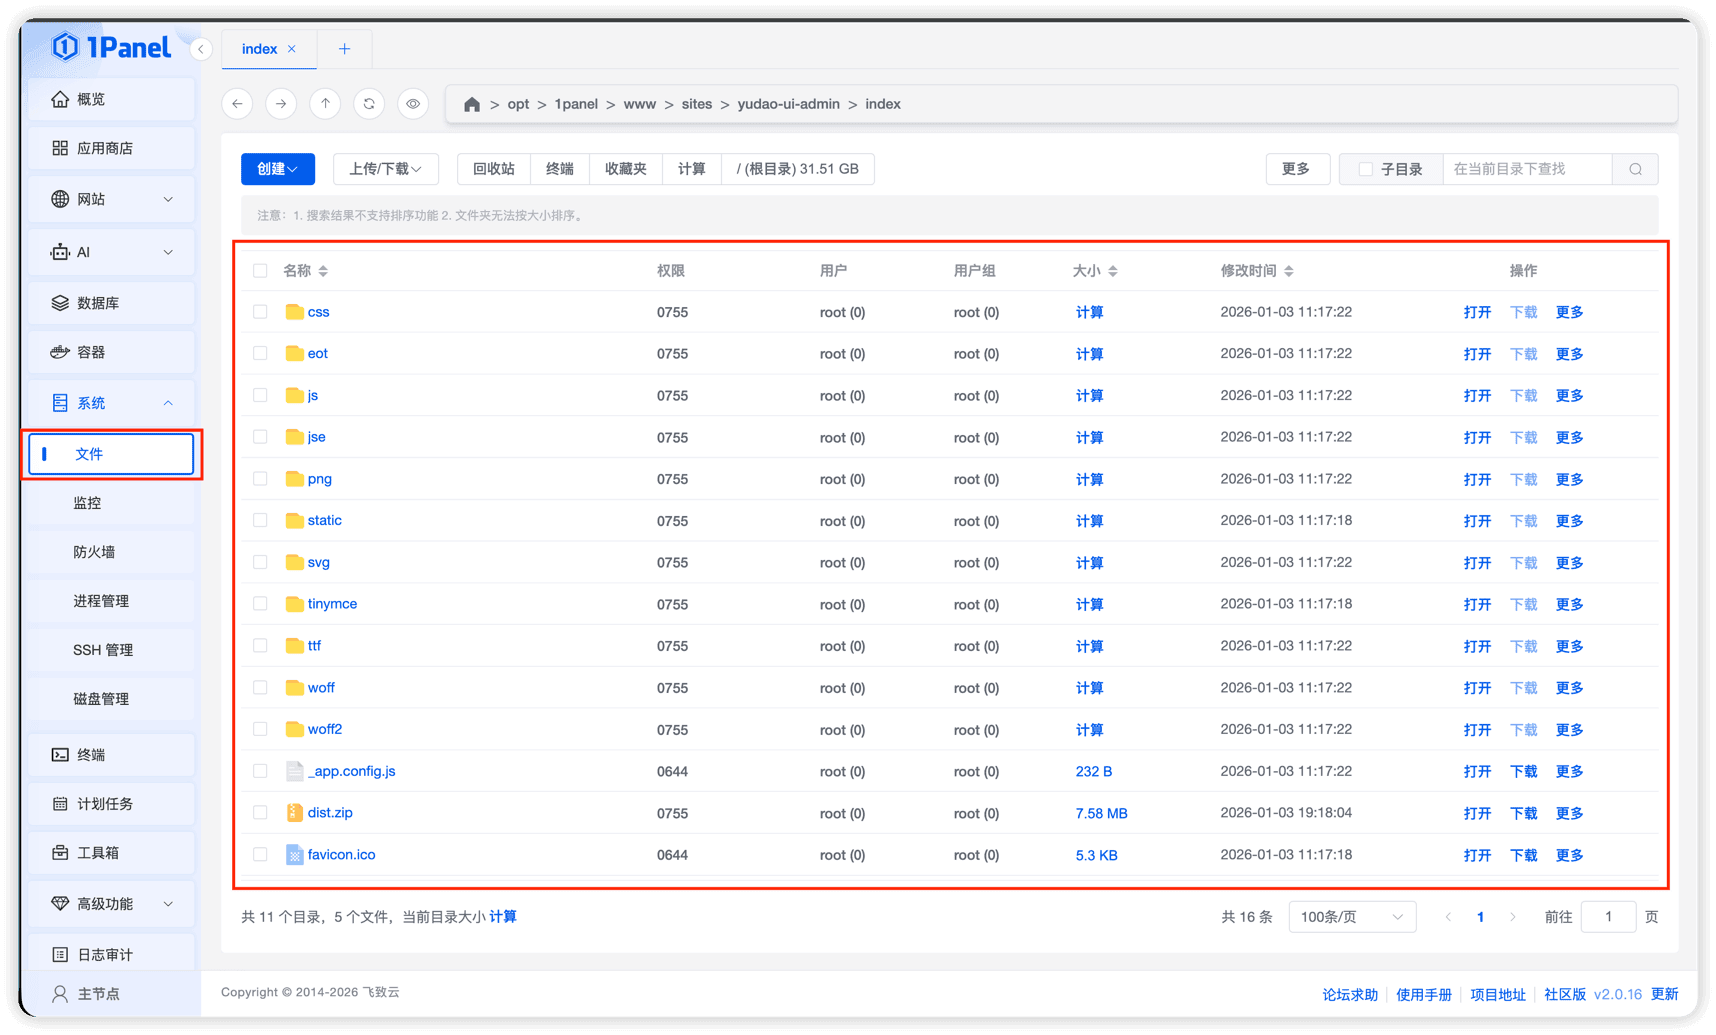This screenshot has width=1716, height=1035.
Task: Toggle hidden files eye icon
Action: point(413,104)
